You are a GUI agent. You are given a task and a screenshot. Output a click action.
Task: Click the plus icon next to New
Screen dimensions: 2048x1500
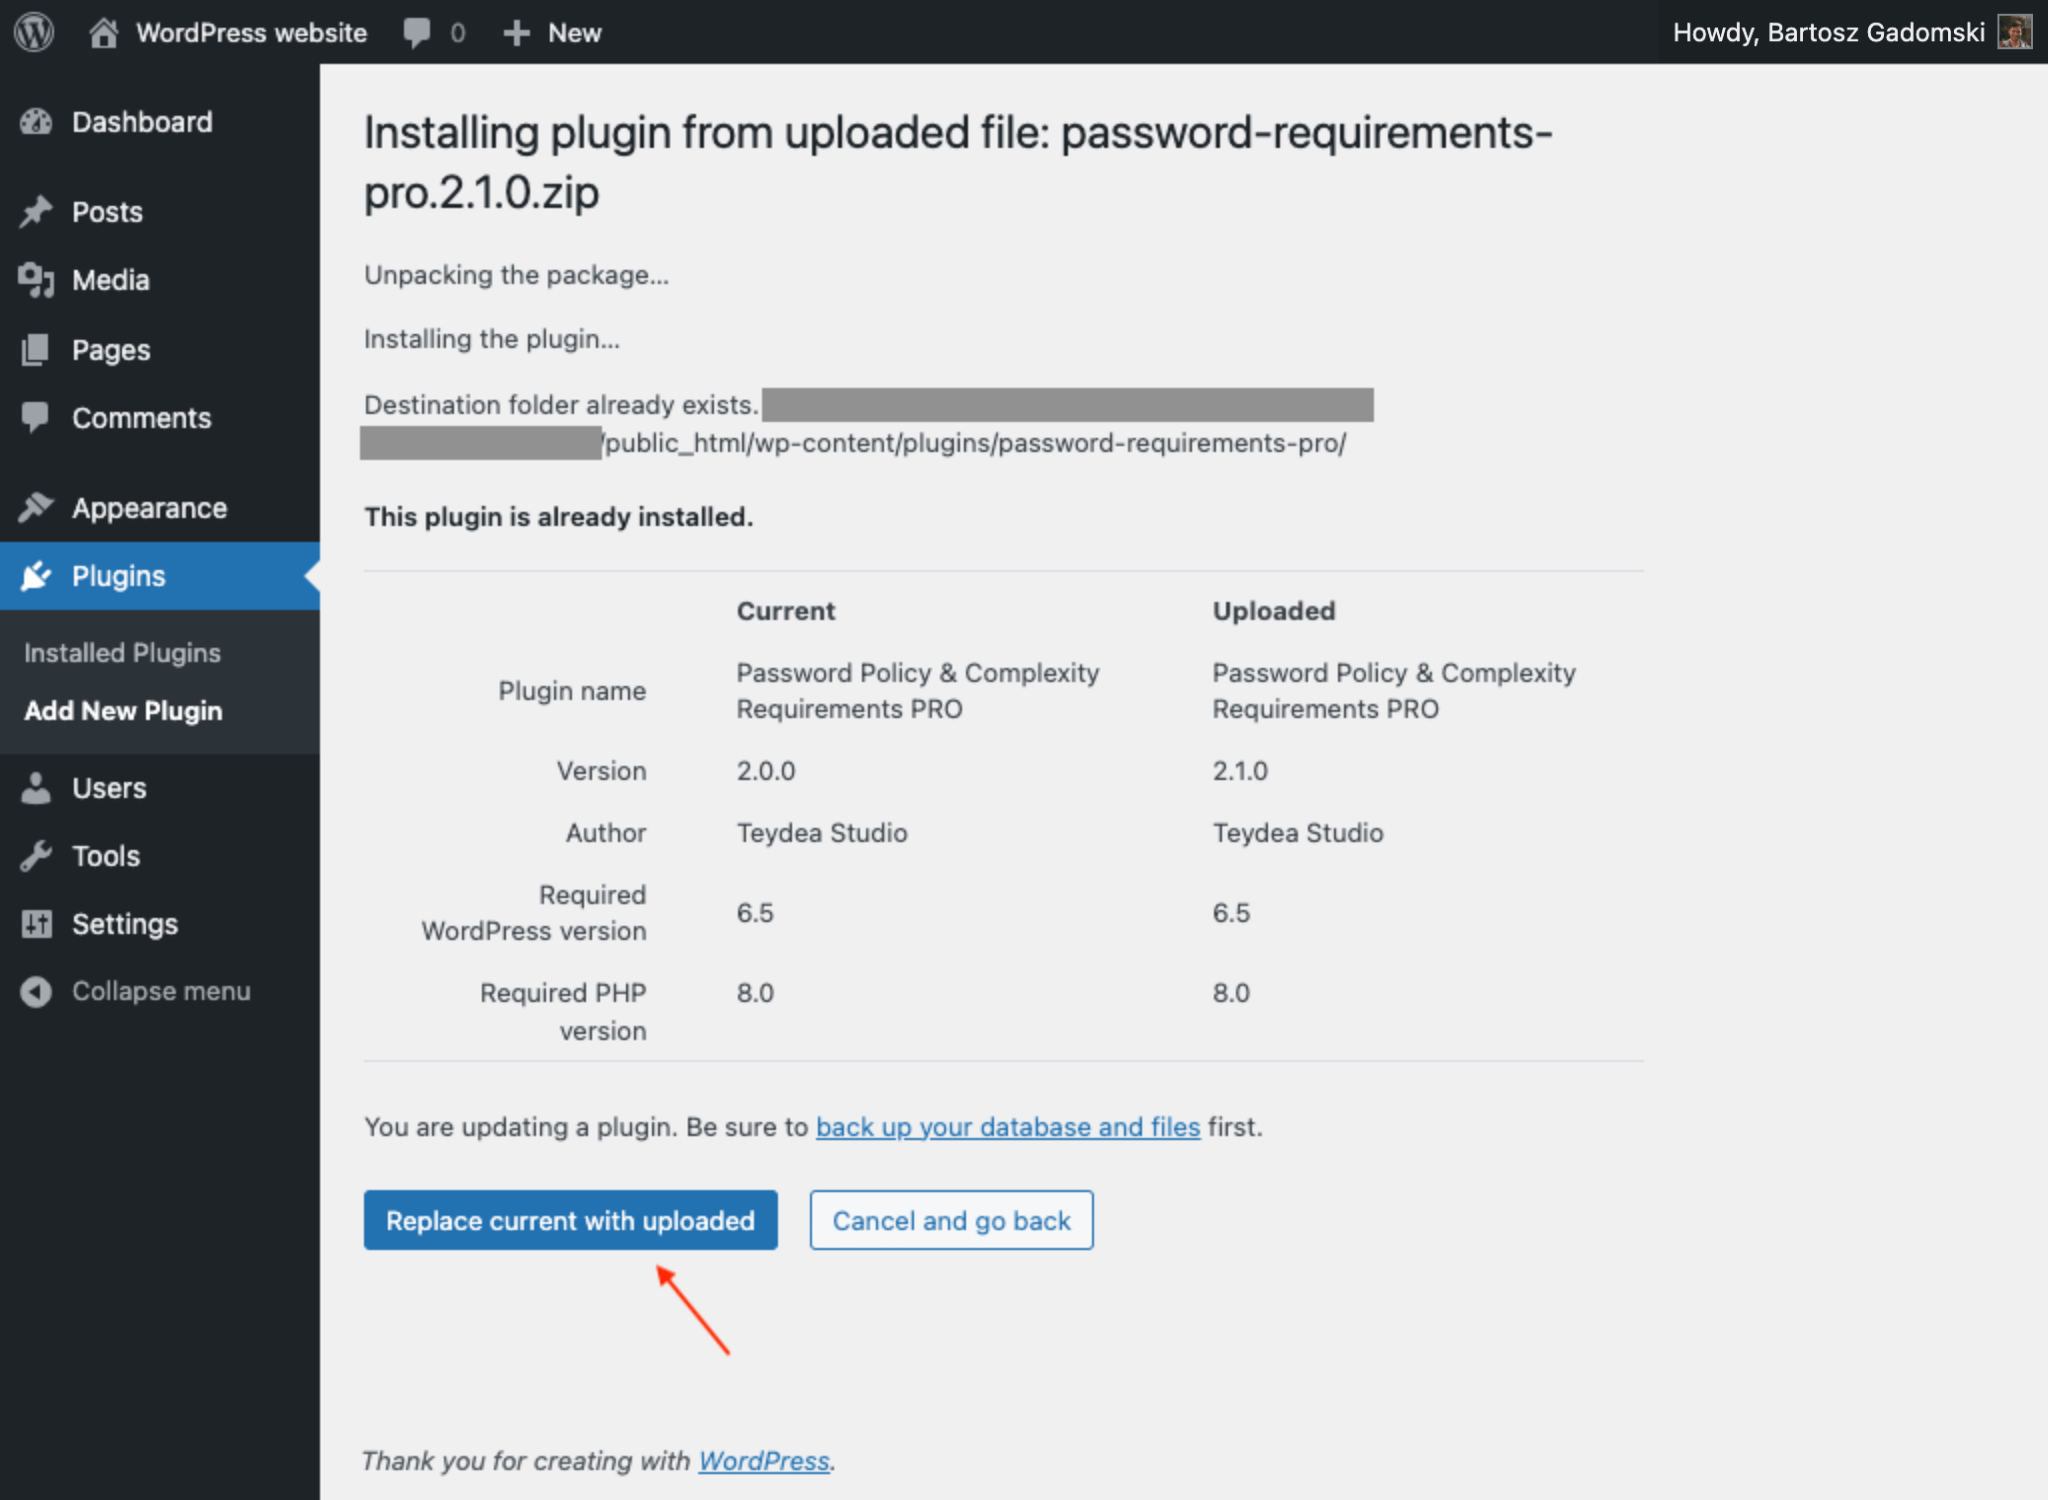516,33
